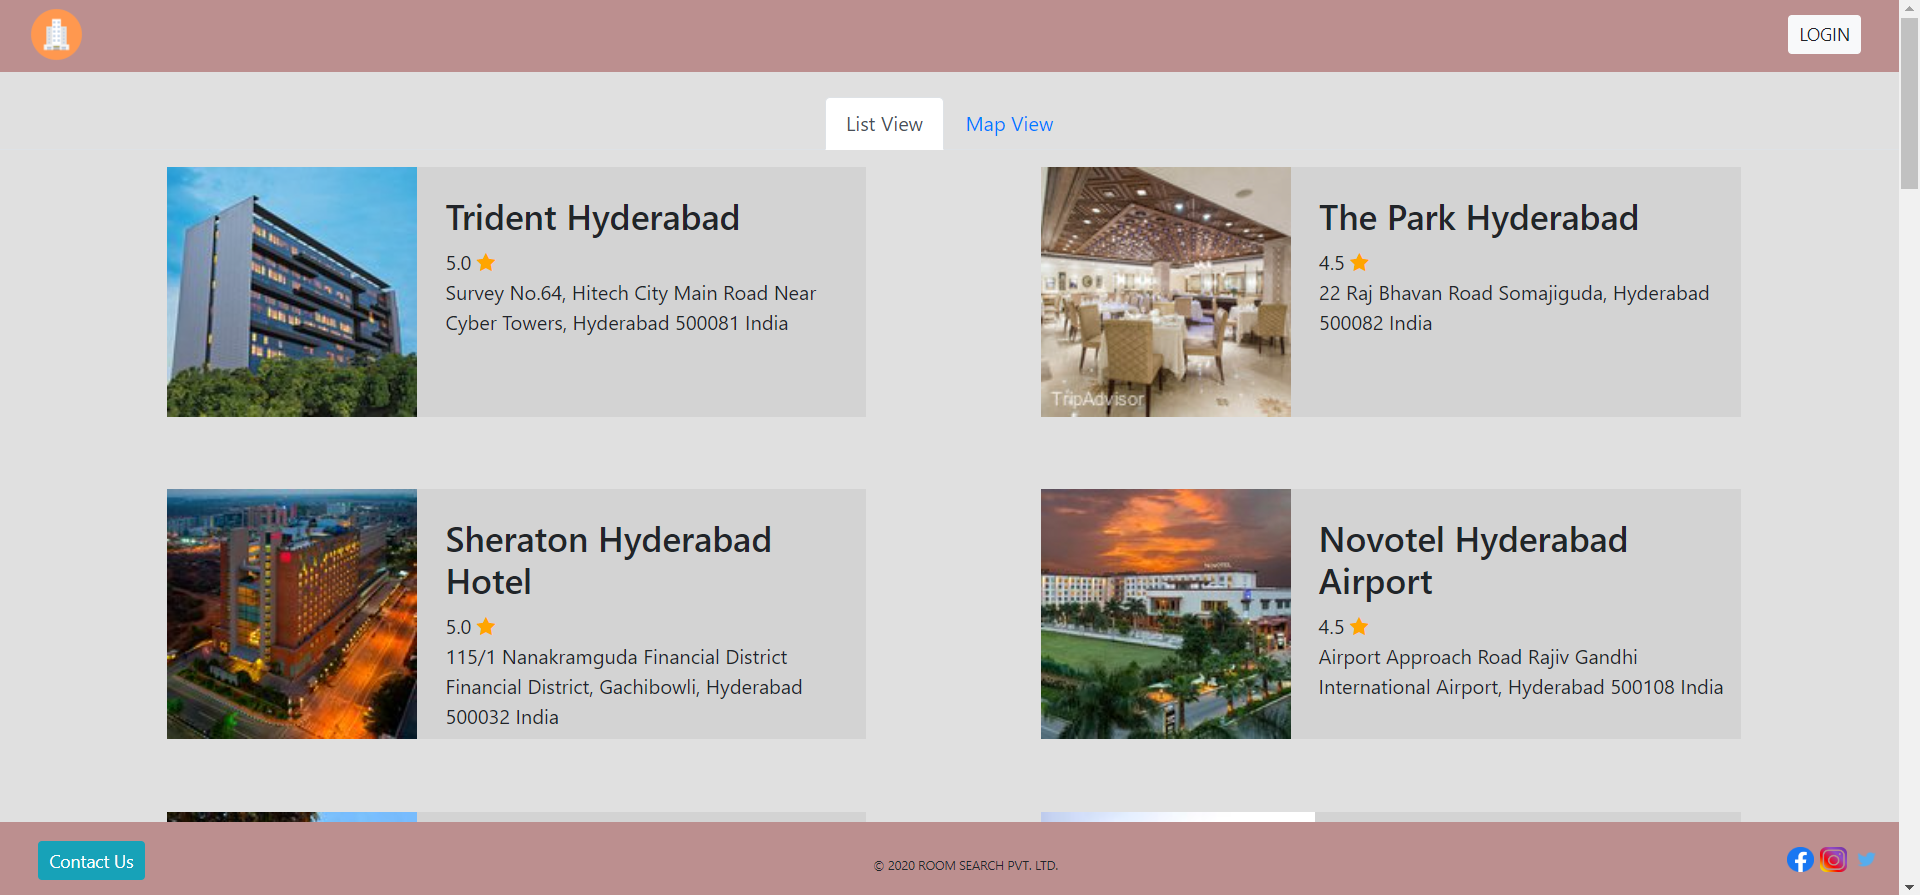The height and width of the screenshot is (895, 1920).
Task: Select The Park Hyderabad title
Action: [1479, 218]
